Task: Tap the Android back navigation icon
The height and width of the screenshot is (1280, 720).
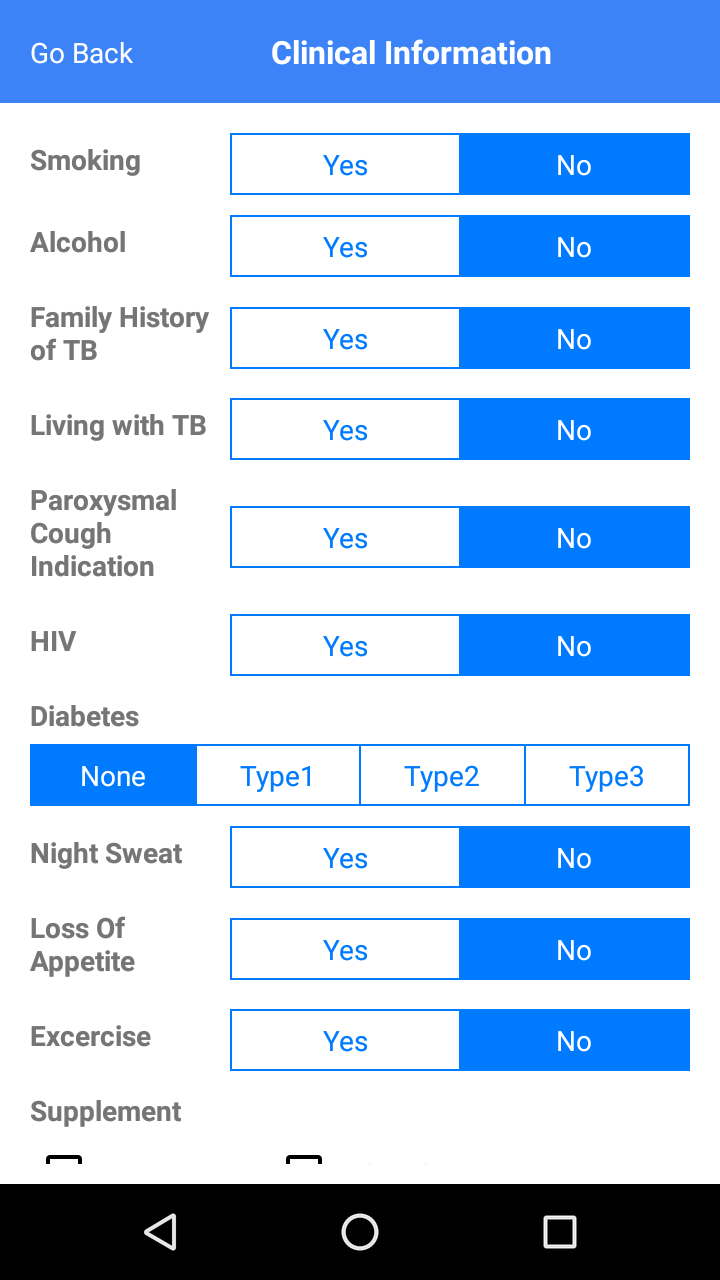Action: click(161, 1232)
